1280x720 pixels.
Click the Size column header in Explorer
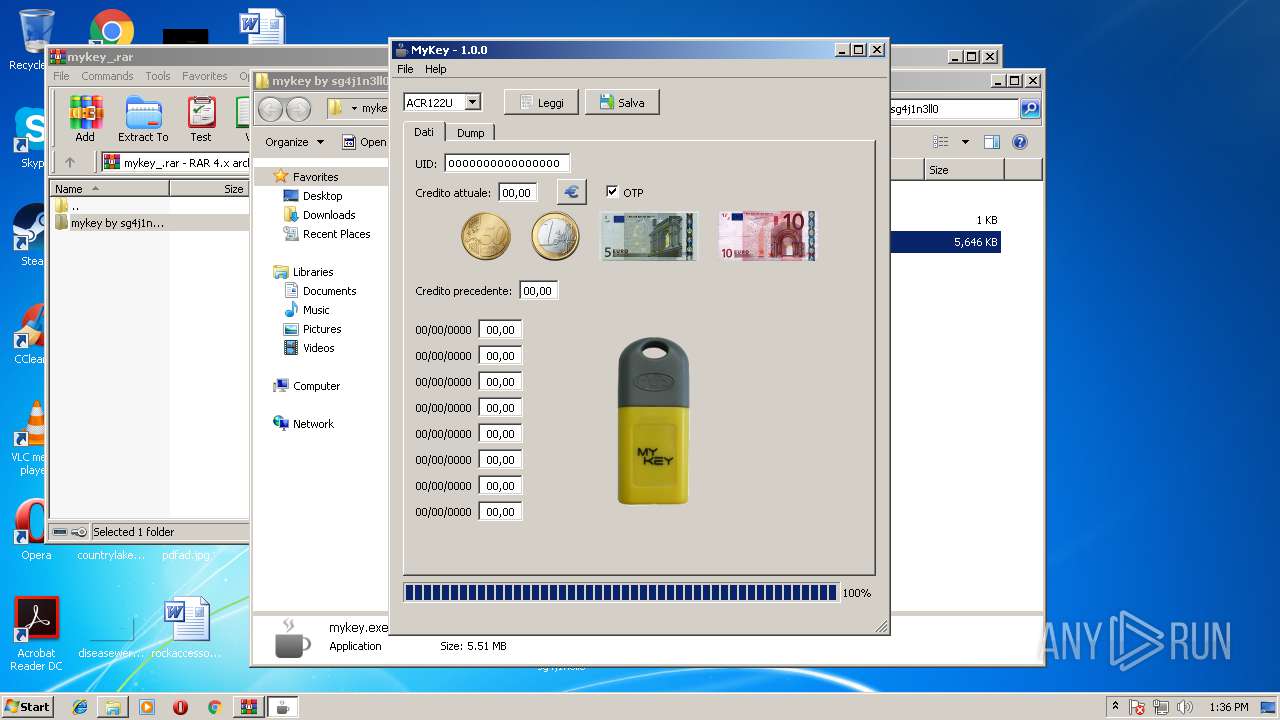click(964, 170)
